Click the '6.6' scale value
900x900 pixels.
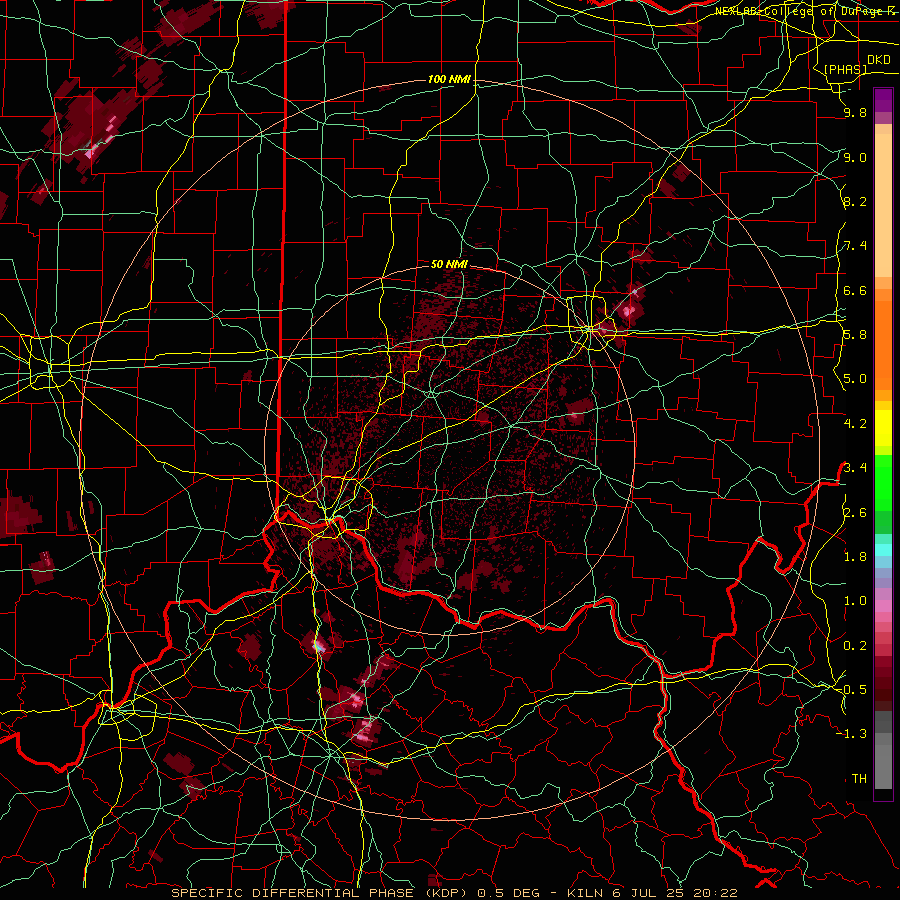click(855, 290)
